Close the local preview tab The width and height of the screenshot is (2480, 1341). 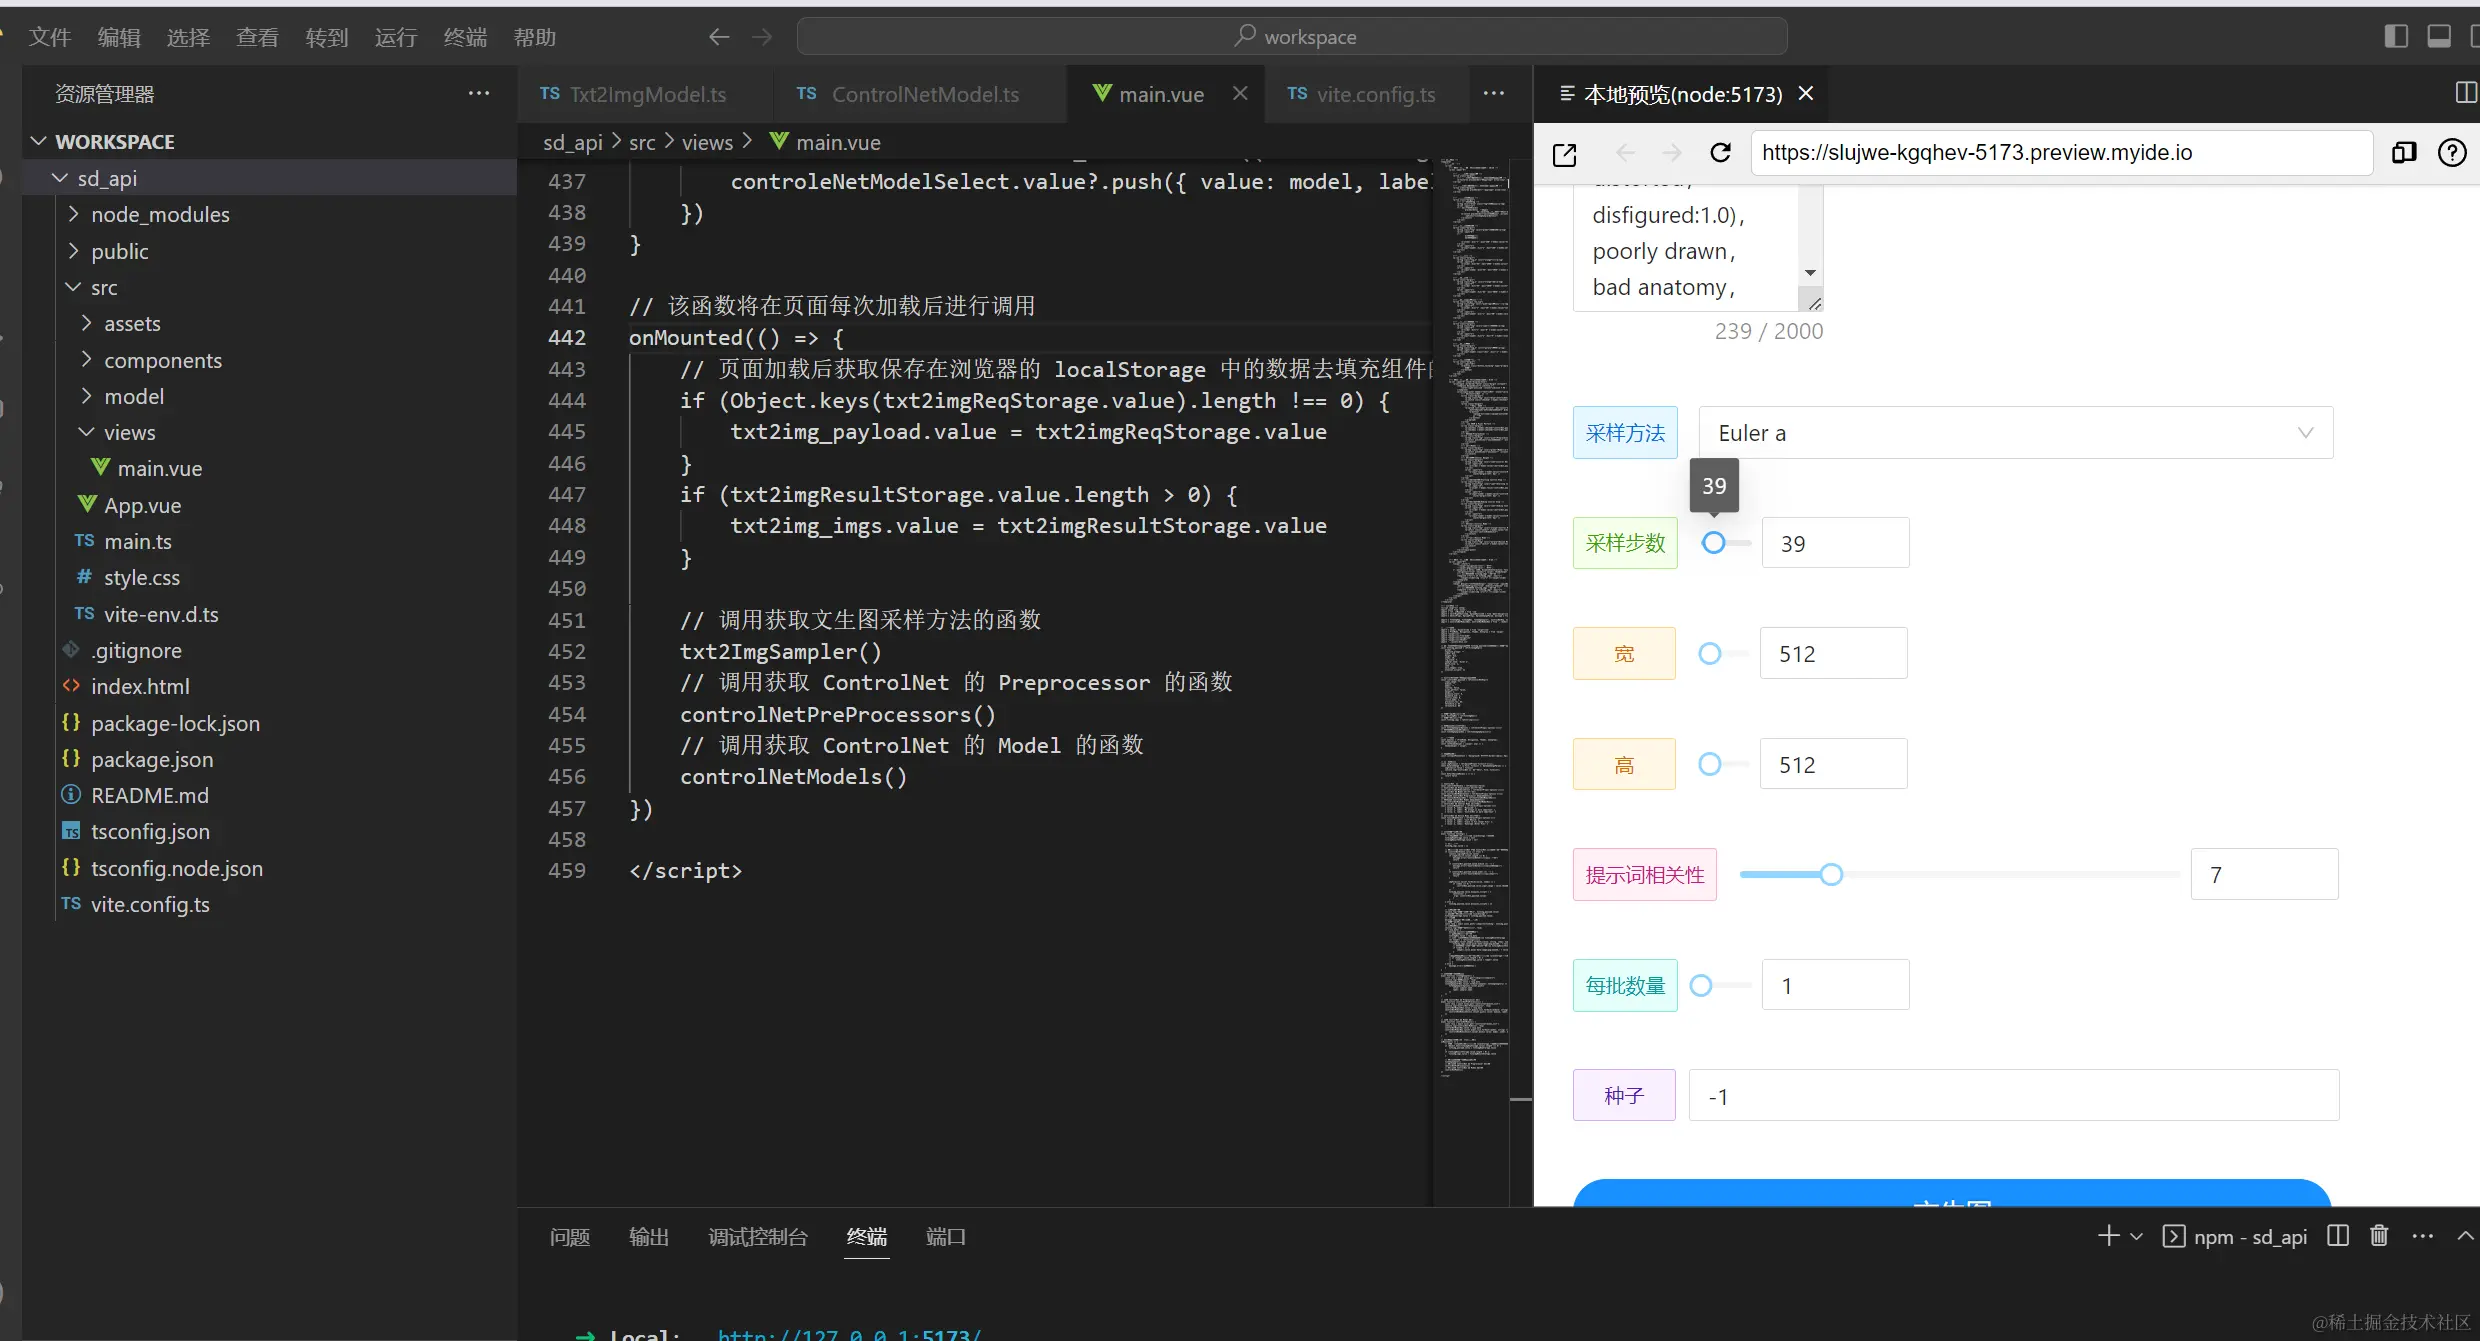pyautogui.click(x=1806, y=93)
